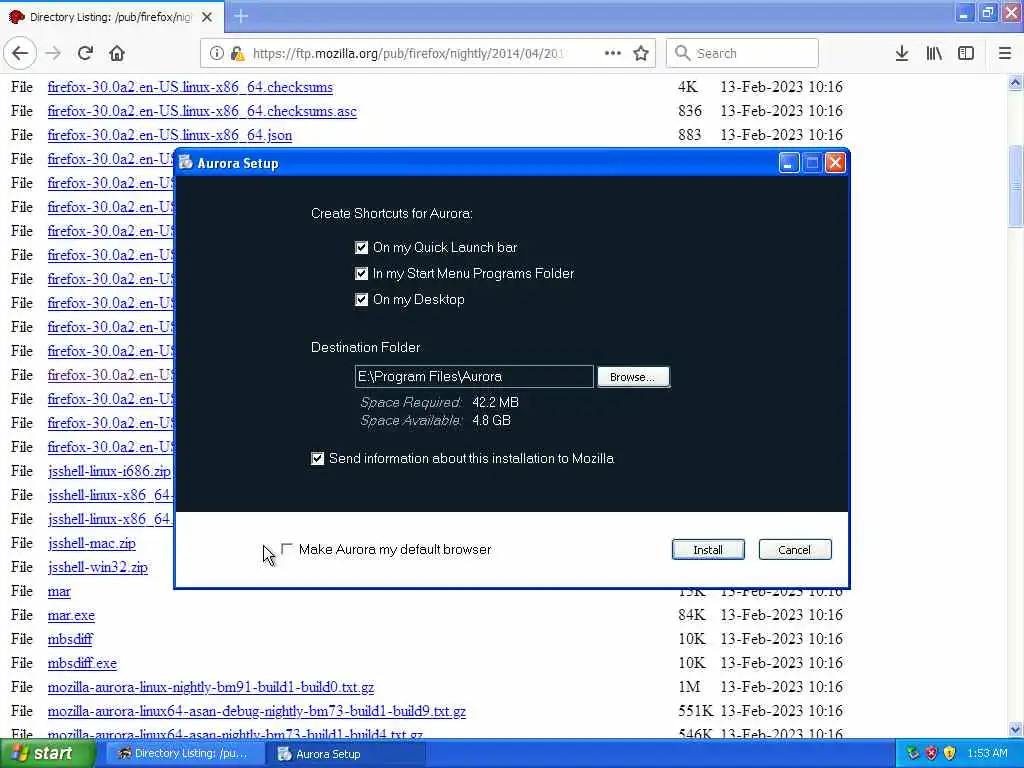1024x768 pixels.
Task: Click the Install button
Action: coord(708,550)
